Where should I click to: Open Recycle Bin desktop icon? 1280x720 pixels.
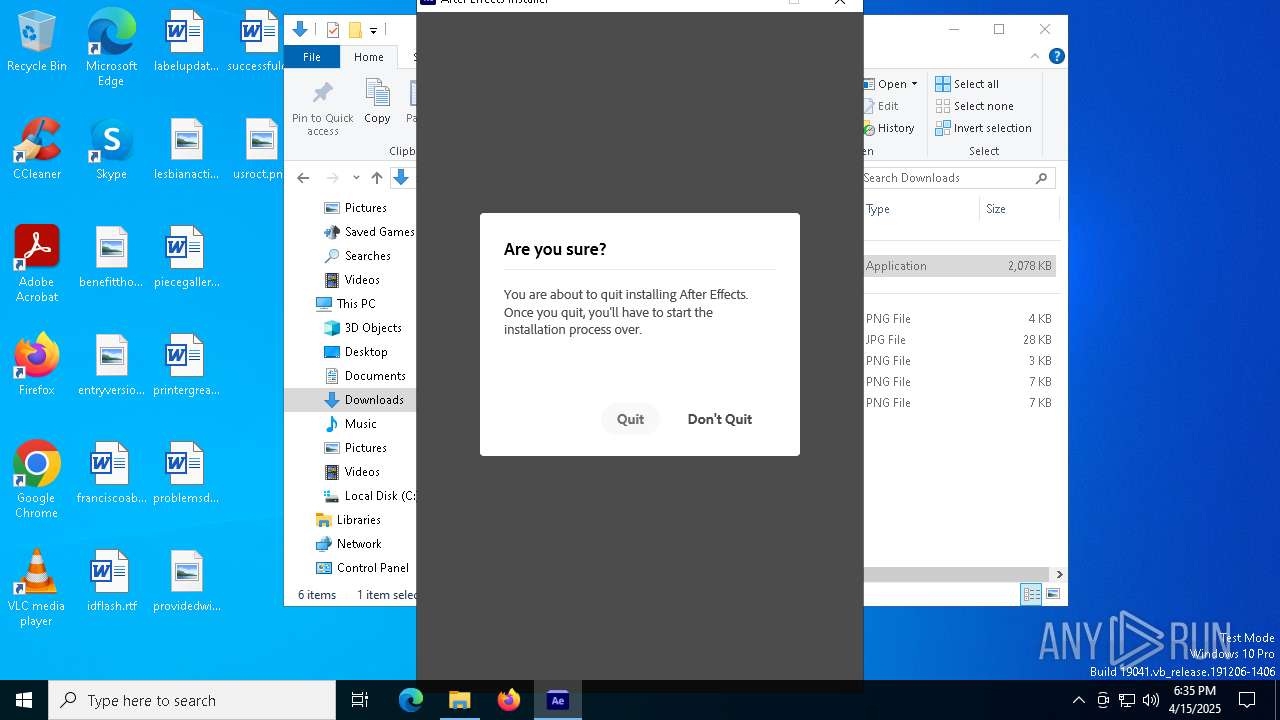(37, 42)
